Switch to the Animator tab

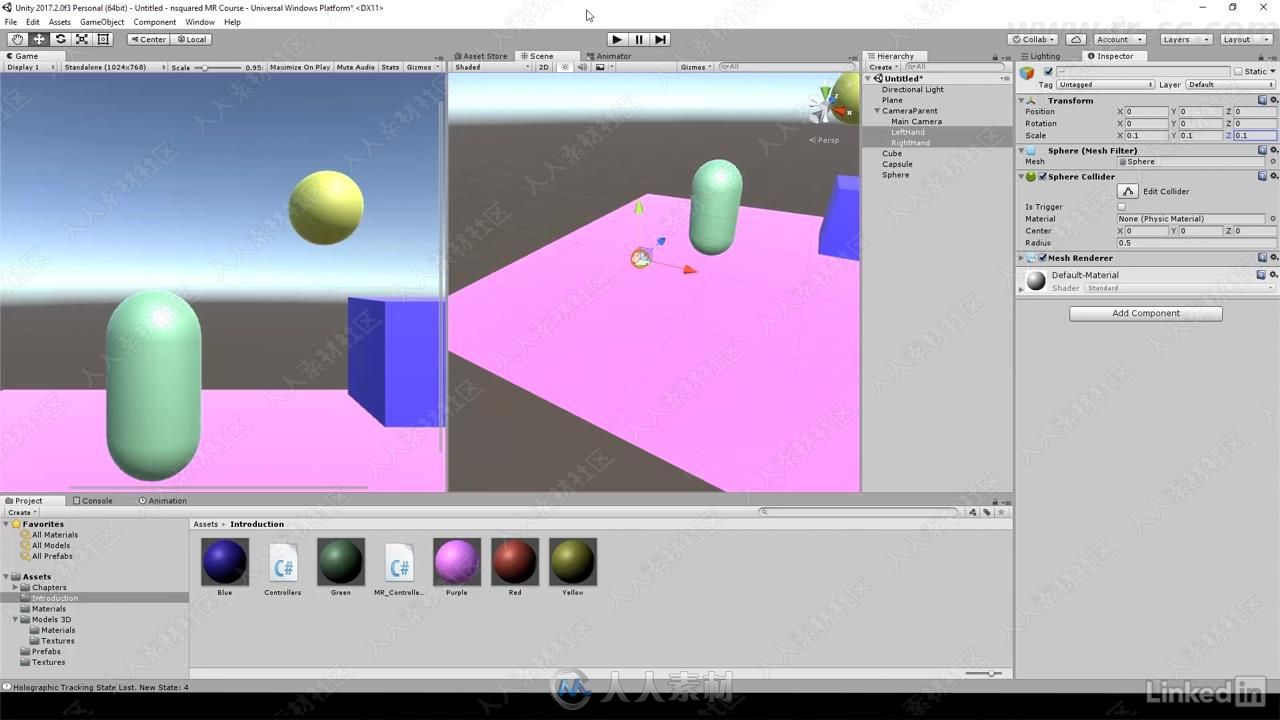coord(609,56)
